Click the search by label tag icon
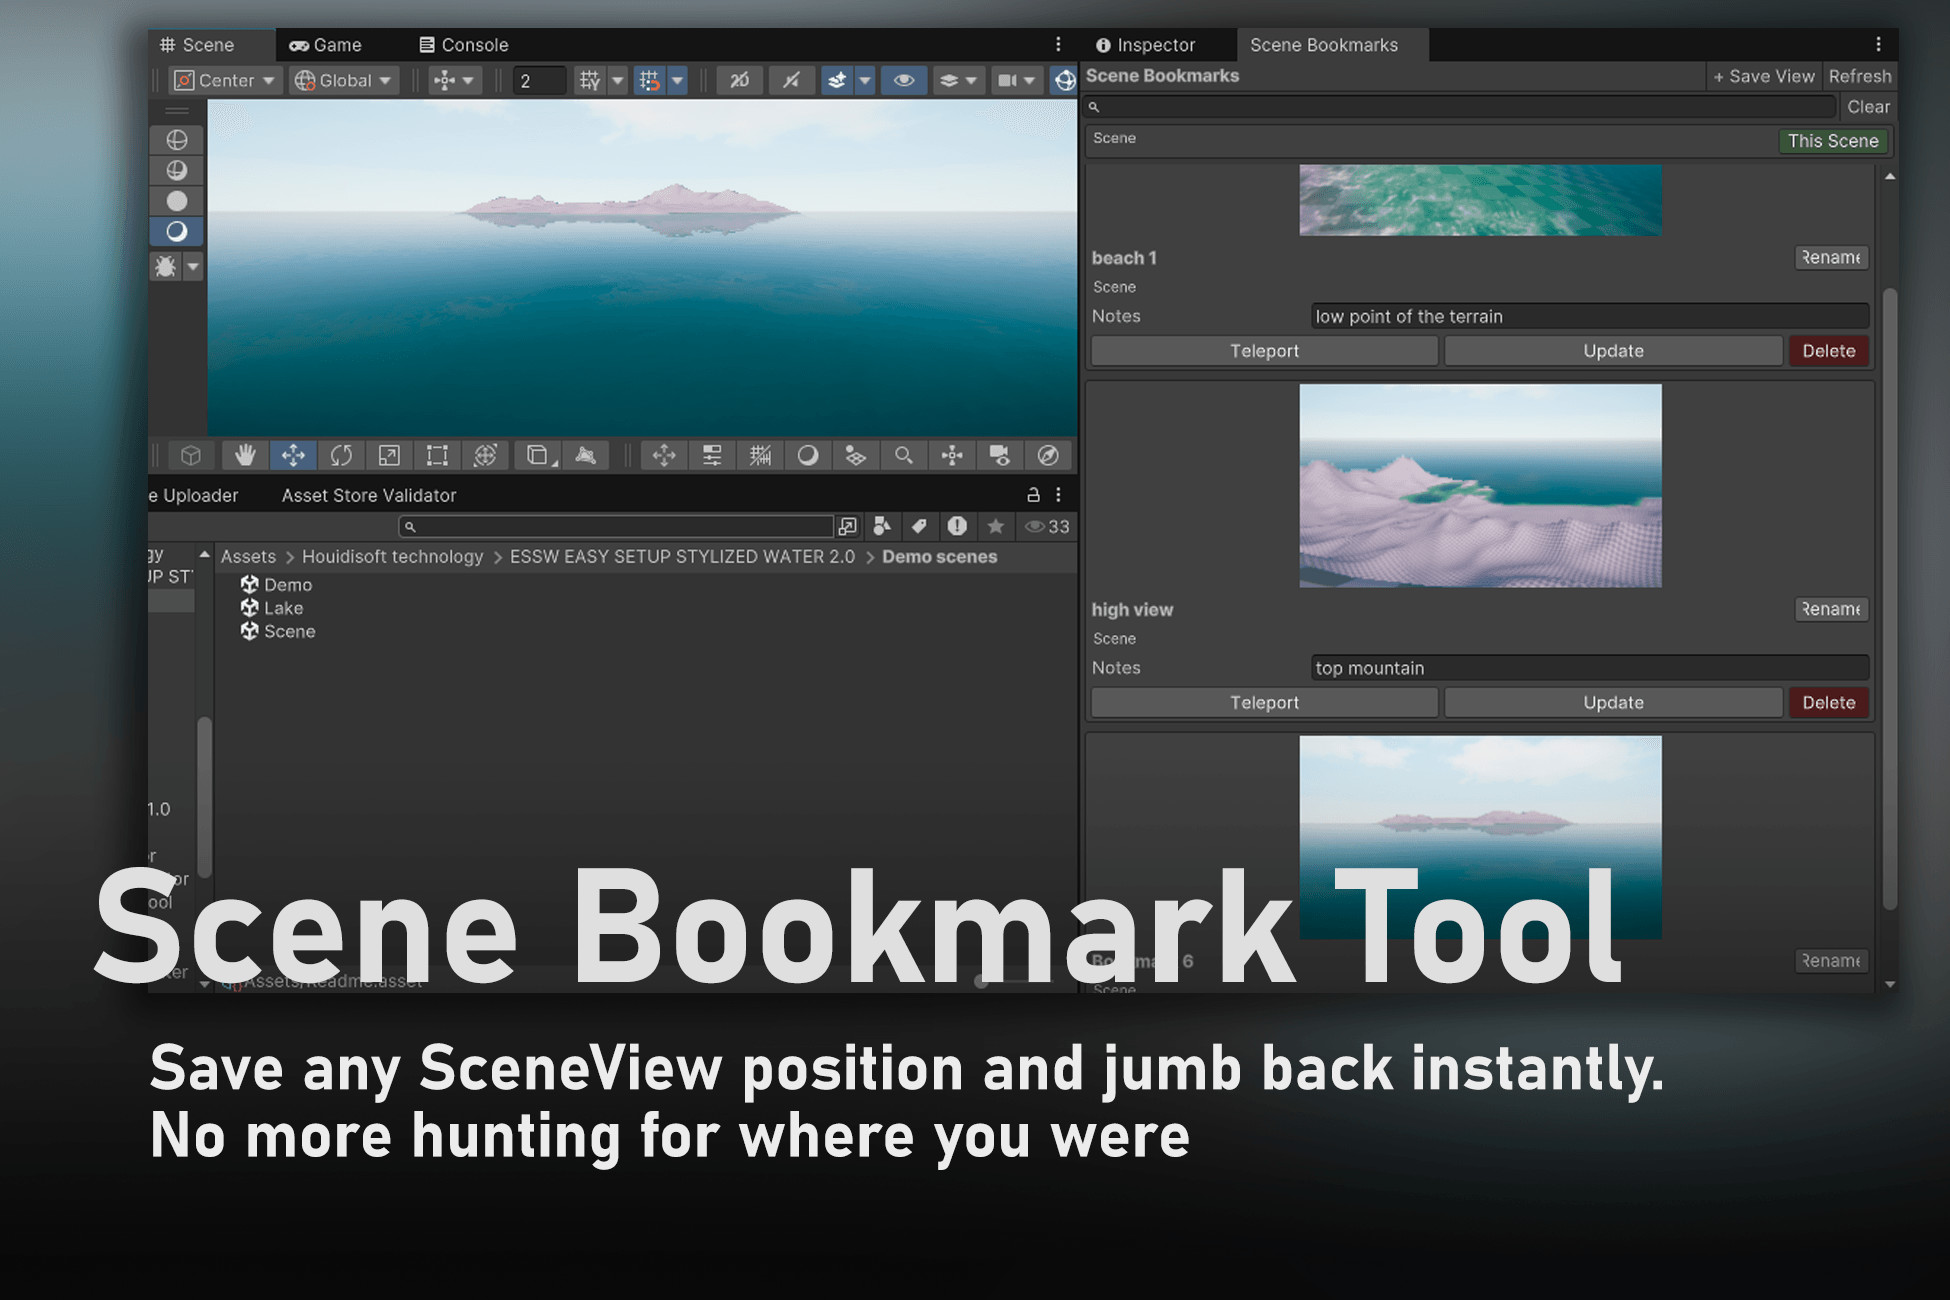The image size is (1950, 1300). pos(919,526)
